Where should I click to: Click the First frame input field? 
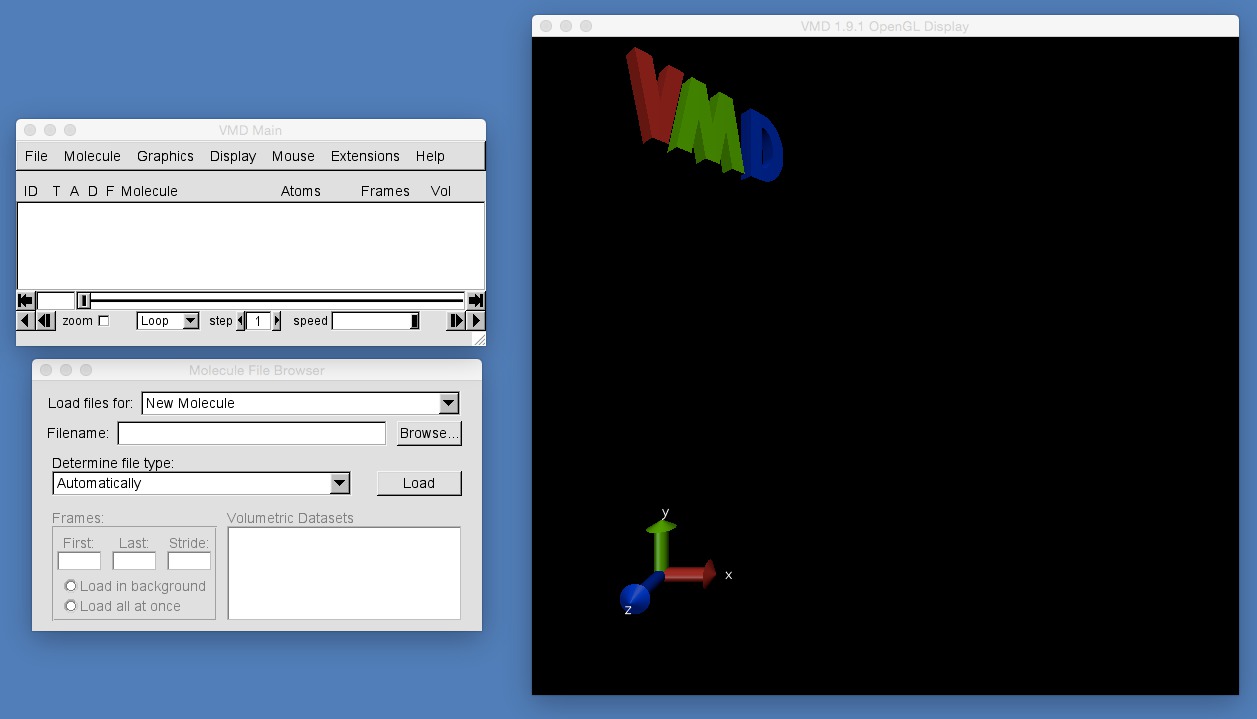click(x=79, y=561)
